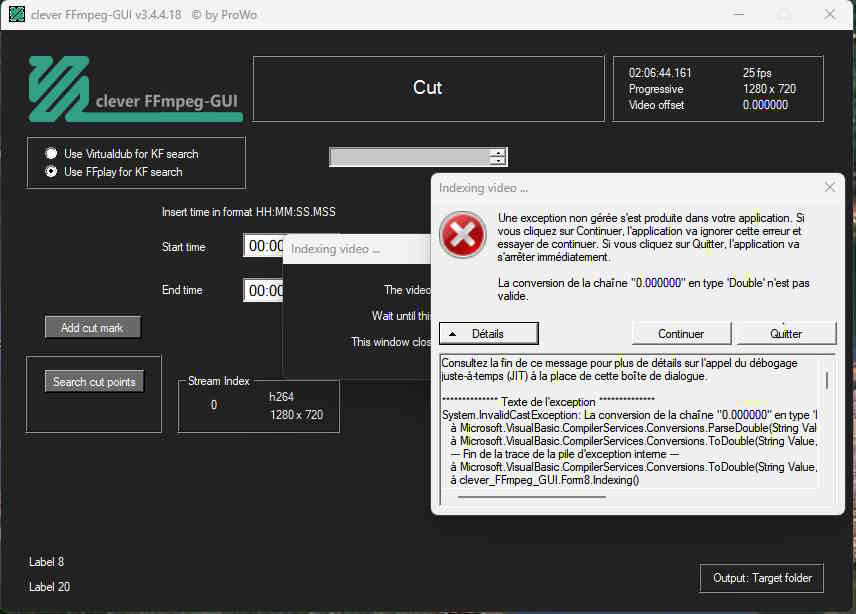Image resolution: width=856 pixels, height=614 pixels.
Task: Click the red error icon in dialog
Action: [x=463, y=235]
